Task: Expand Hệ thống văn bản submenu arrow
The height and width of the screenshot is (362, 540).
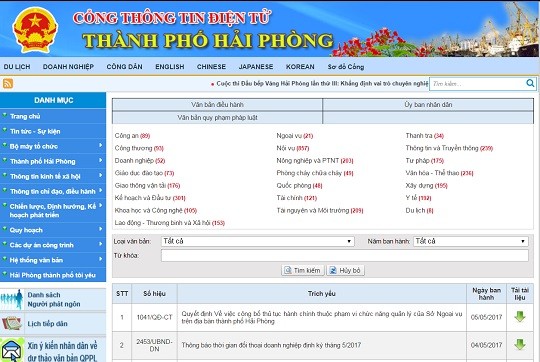Action: tap(100, 259)
